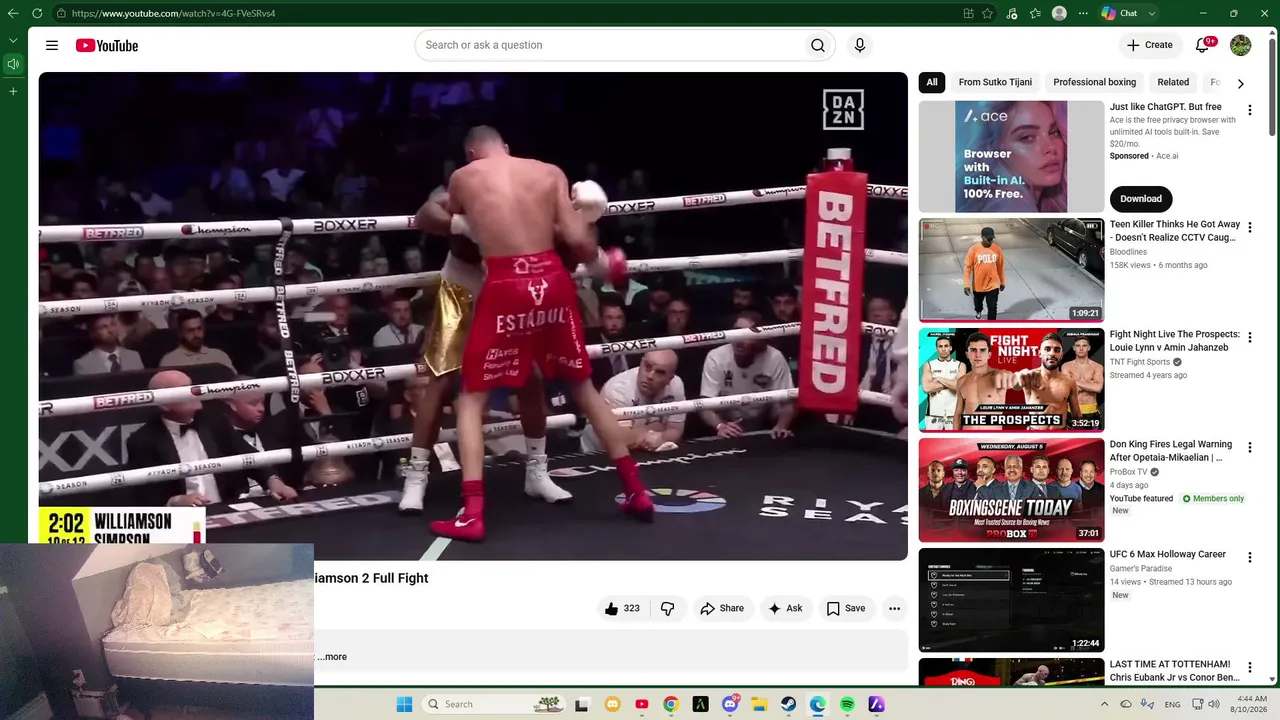Open the Fight Night Live thumbnail
Viewport: 1280px width, 720px height.
tap(1011, 380)
